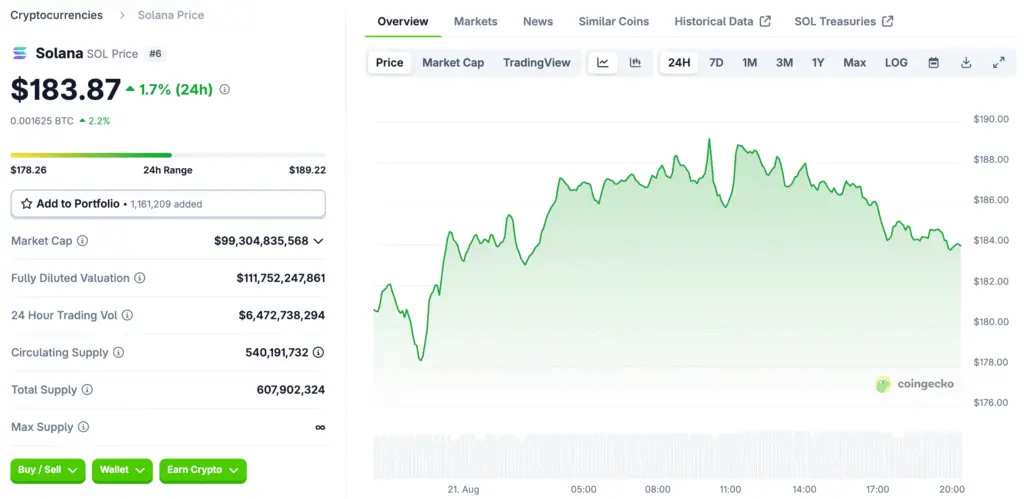Viewport: 1024px width, 499px height.
Task: Toggle chart to TradingView mode
Action: click(x=537, y=63)
